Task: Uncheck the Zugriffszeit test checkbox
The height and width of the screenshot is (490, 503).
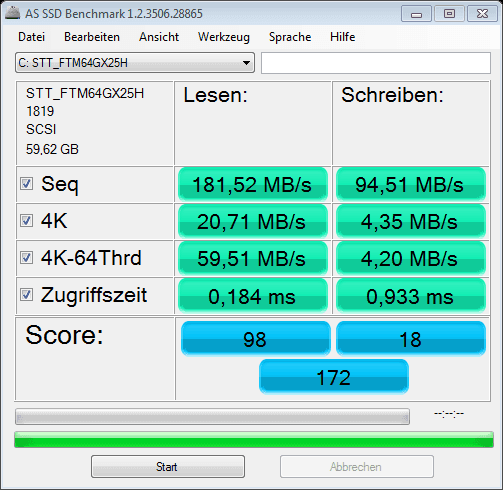Action: [26, 295]
